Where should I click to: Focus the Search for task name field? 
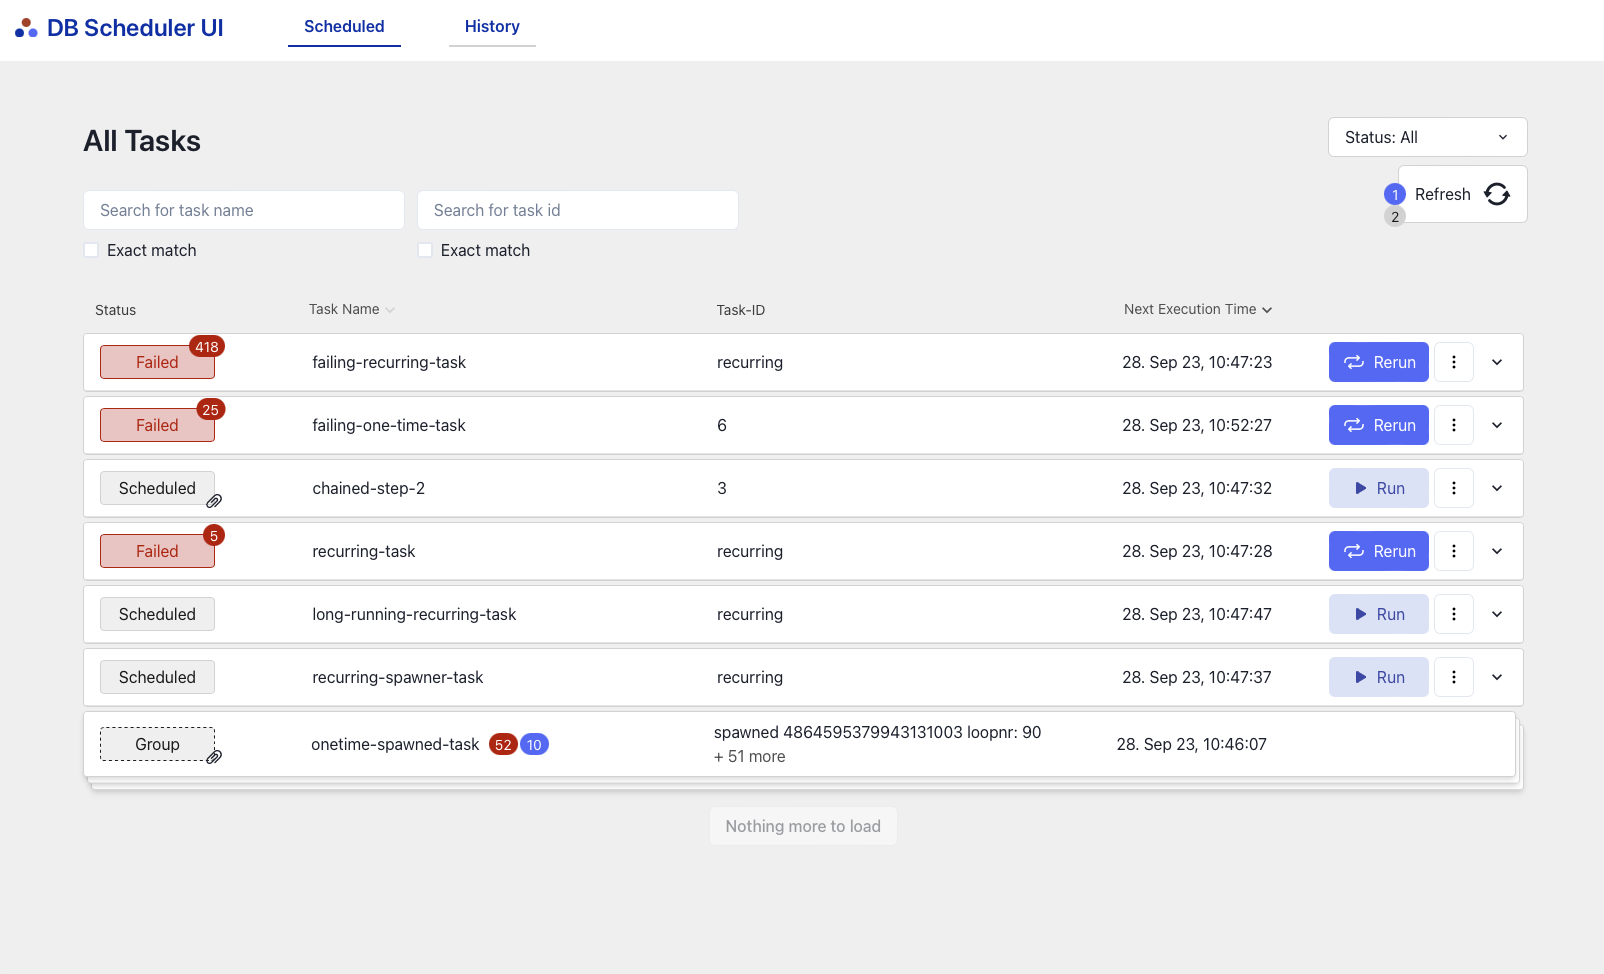pyautogui.click(x=244, y=210)
